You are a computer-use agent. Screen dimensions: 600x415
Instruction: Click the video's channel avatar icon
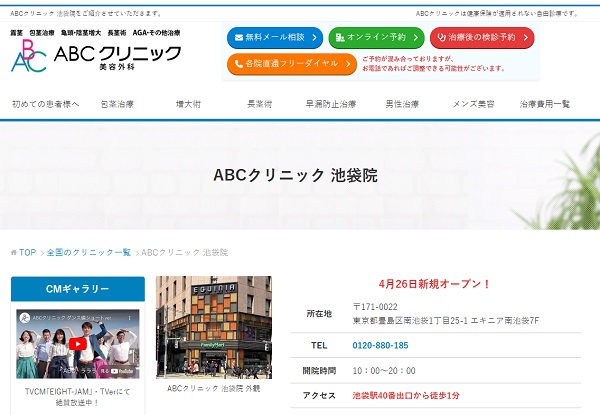25,320
